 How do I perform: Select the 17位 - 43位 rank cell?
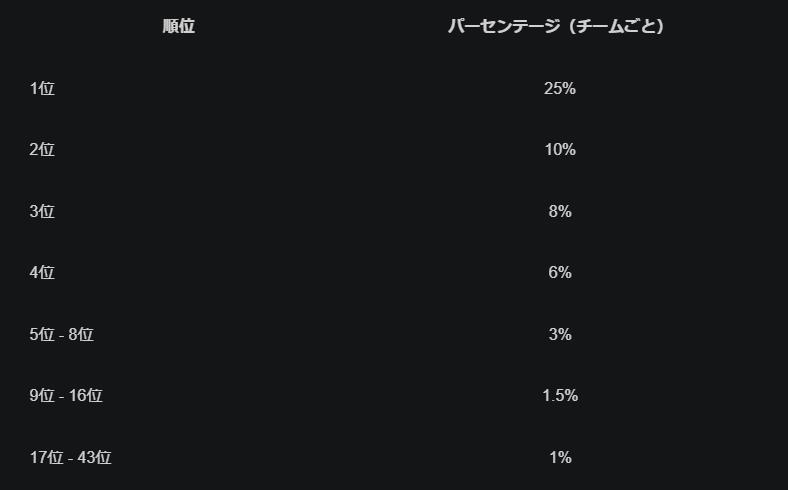click(x=70, y=458)
